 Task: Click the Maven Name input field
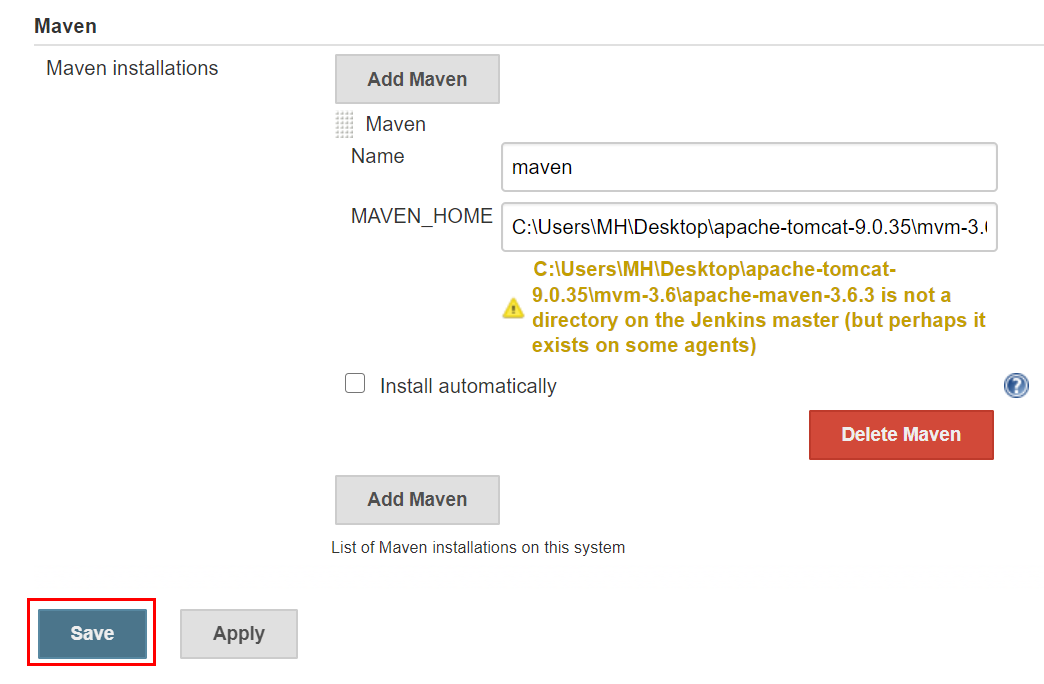749,167
